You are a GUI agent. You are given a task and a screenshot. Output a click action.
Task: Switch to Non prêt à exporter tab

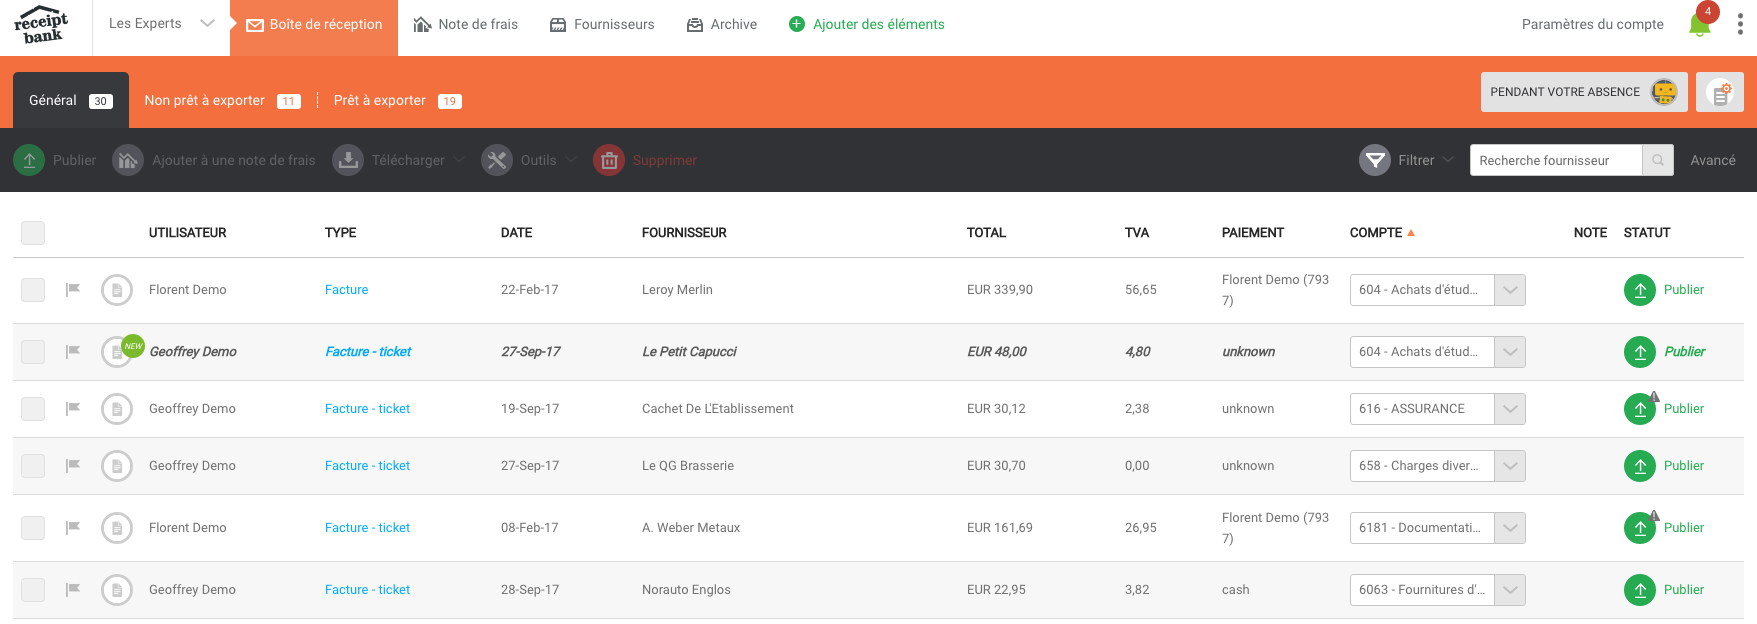(220, 101)
